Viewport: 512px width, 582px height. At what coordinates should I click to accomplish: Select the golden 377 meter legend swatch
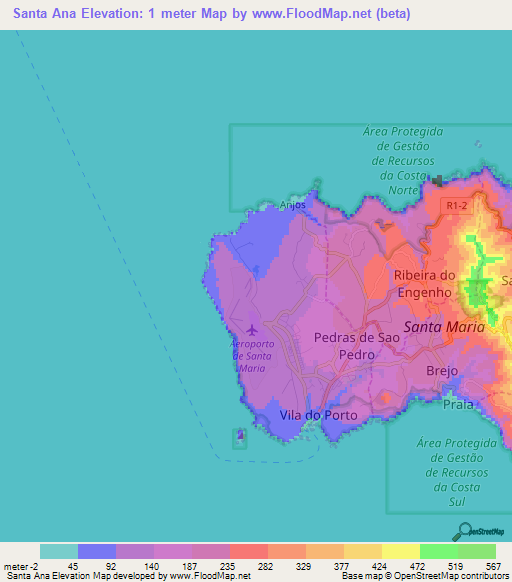[363, 551]
